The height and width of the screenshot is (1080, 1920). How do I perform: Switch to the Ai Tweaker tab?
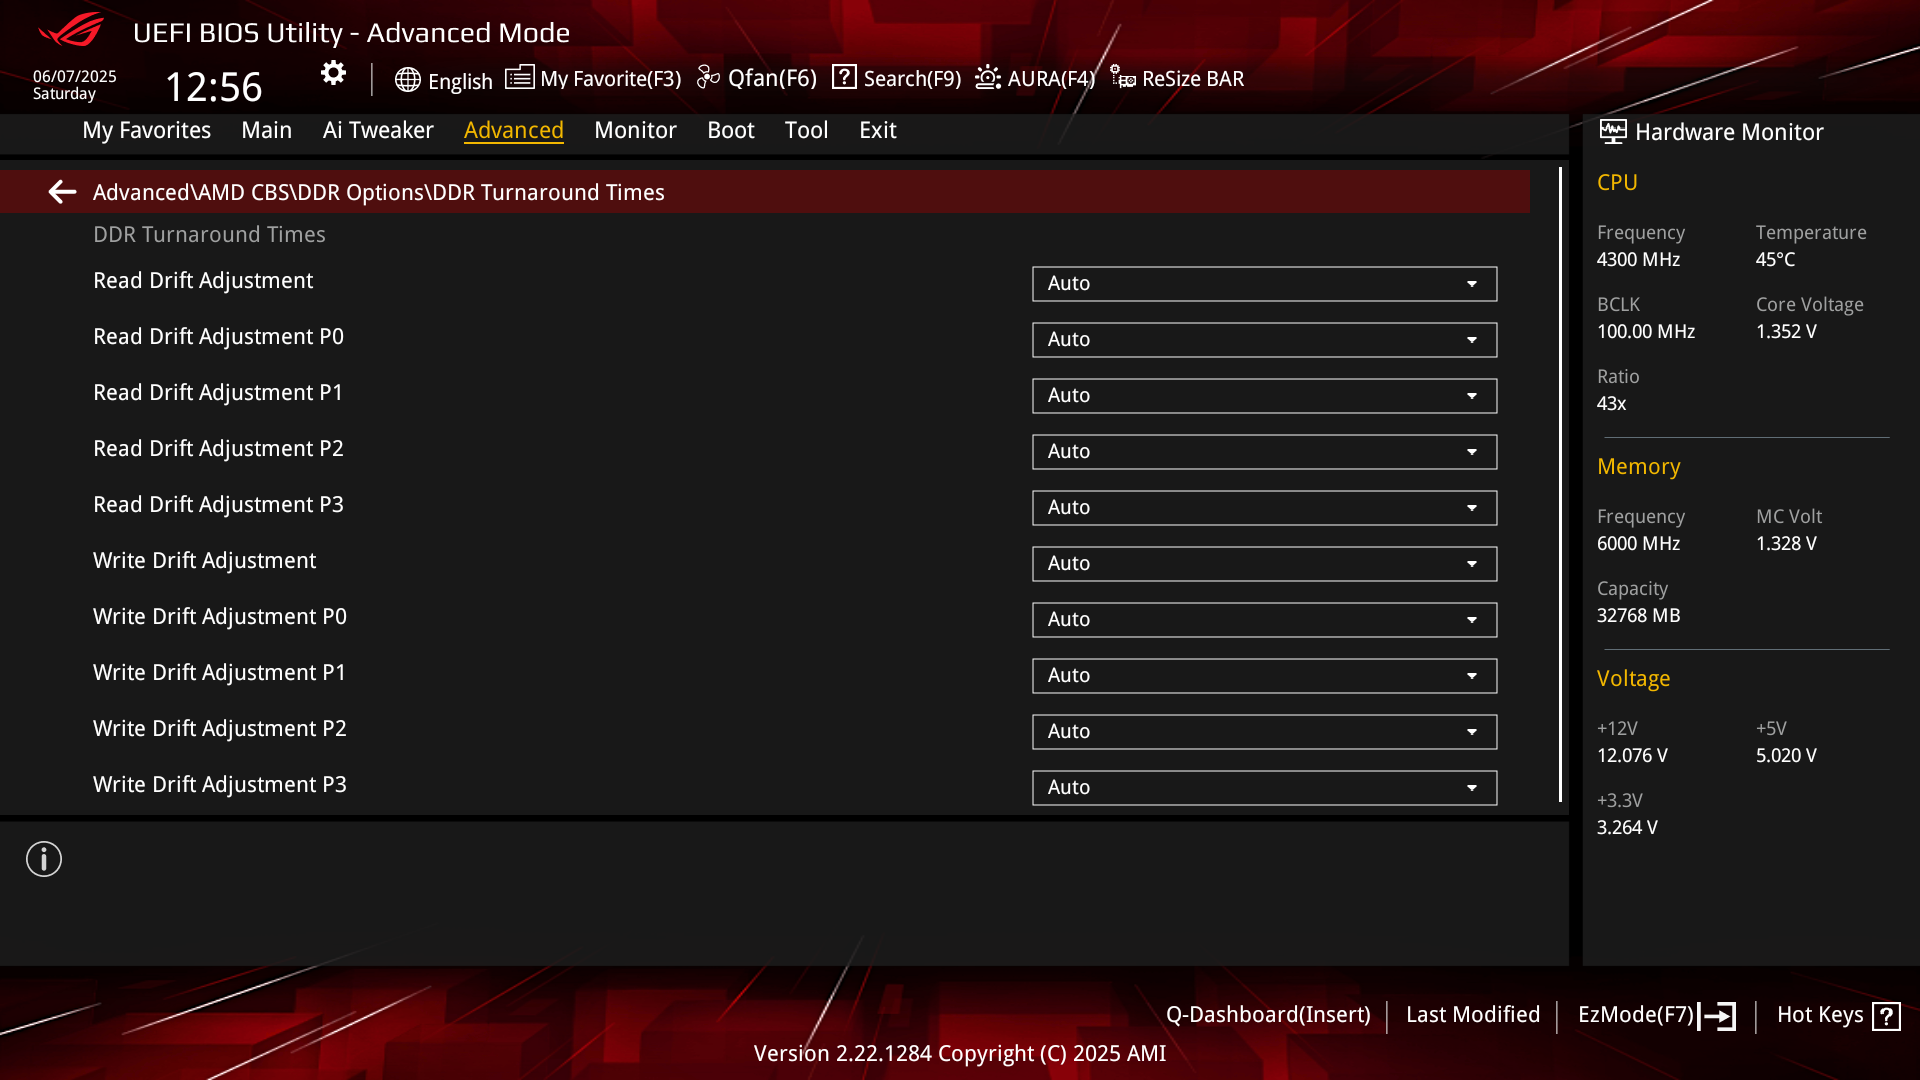coord(378,130)
